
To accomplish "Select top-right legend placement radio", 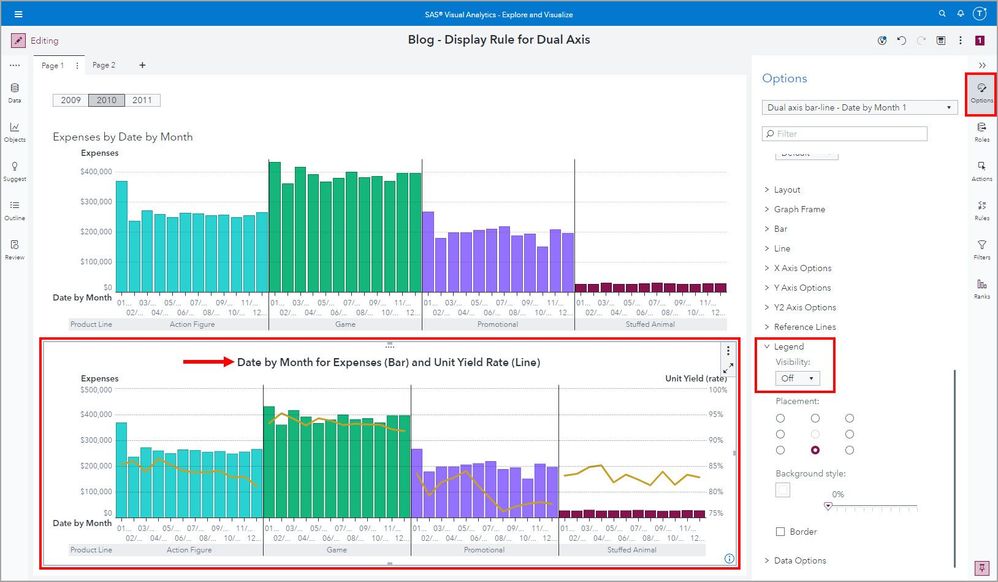I will click(x=850, y=418).
